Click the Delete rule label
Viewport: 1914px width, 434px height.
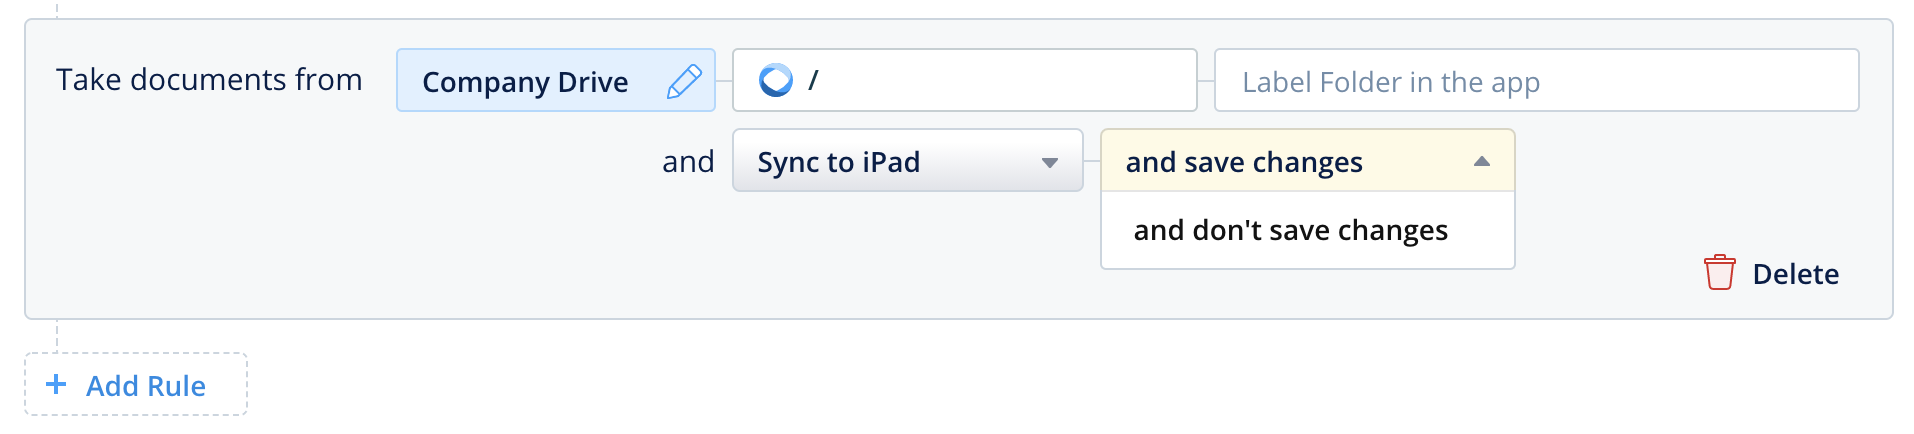click(1795, 274)
